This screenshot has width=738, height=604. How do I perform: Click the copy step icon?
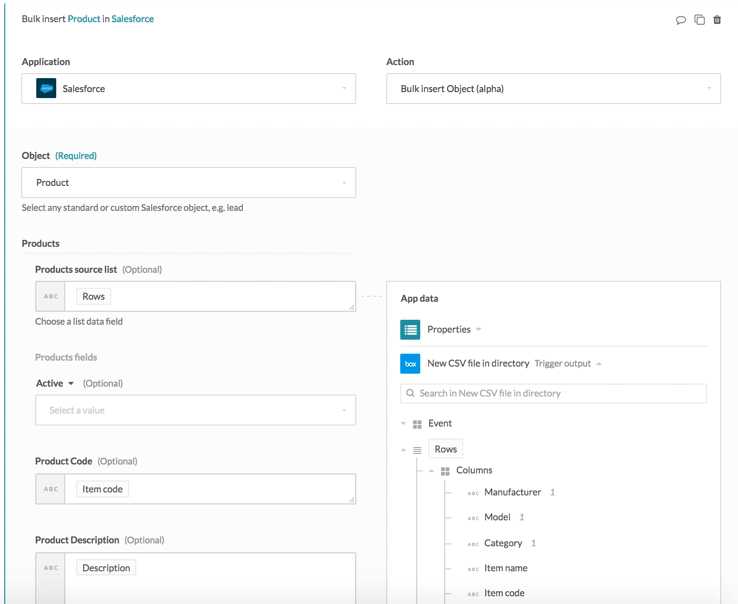click(699, 20)
